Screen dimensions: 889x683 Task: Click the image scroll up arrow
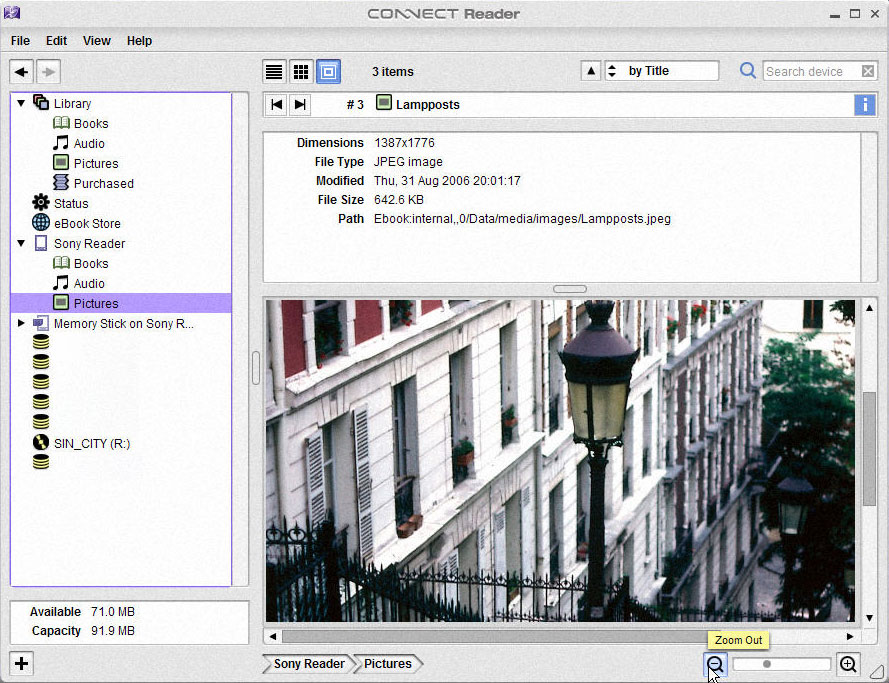[x=869, y=308]
